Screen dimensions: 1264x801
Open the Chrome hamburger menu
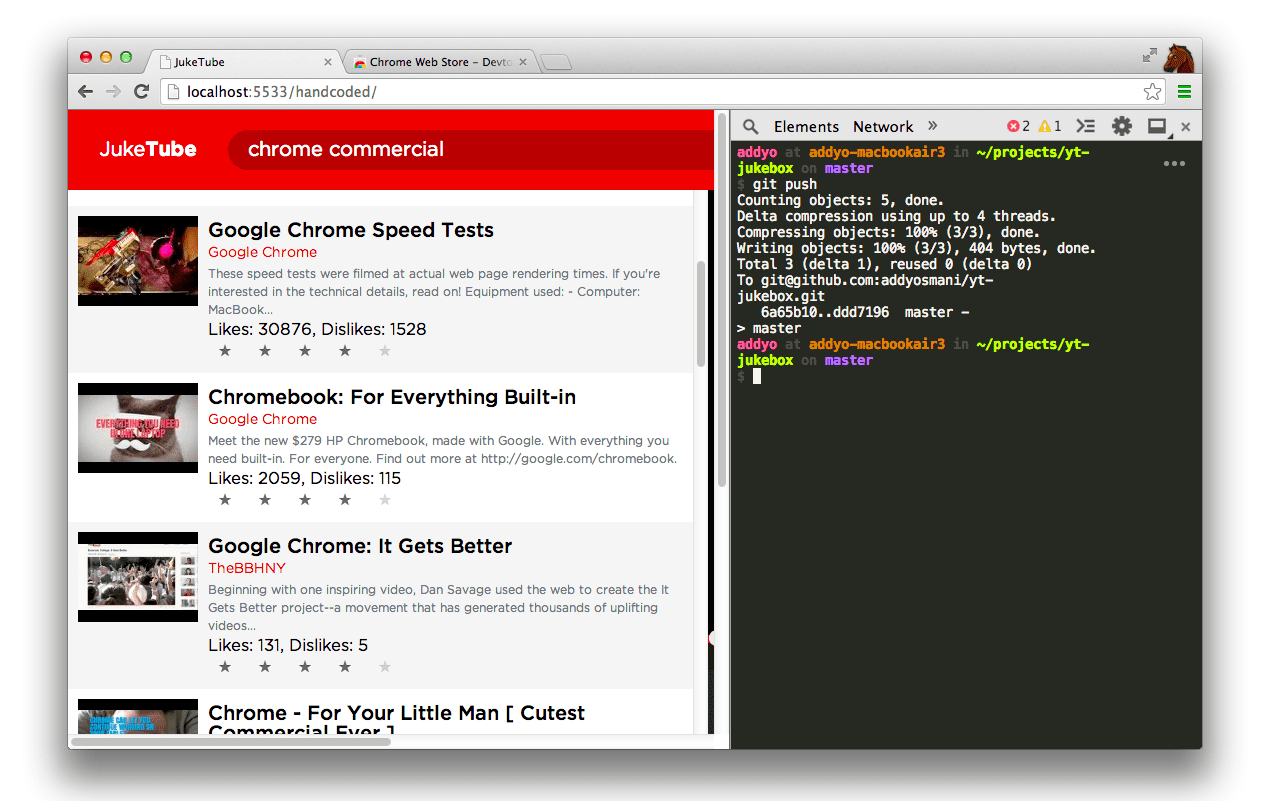coord(1183,91)
